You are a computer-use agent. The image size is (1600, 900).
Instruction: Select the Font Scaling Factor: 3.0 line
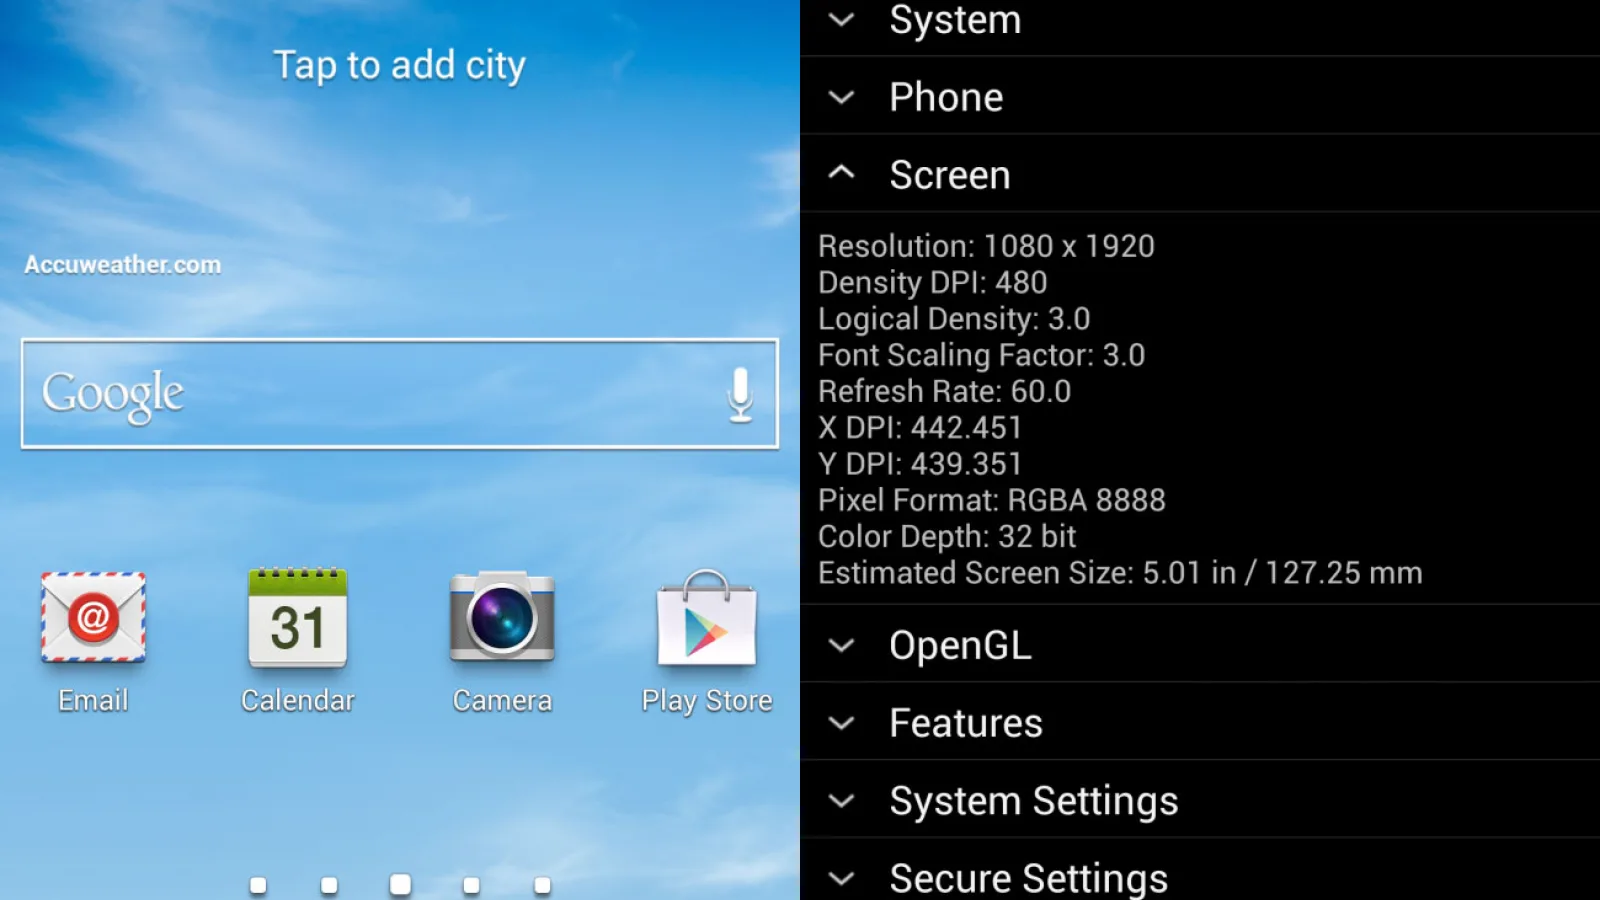point(982,355)
